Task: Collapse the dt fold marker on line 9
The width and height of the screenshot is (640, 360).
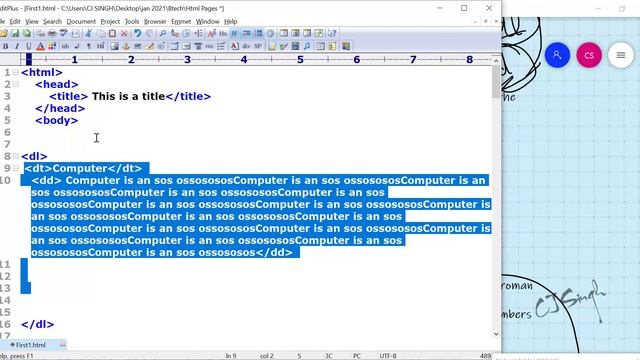Action: coord(16,168)
